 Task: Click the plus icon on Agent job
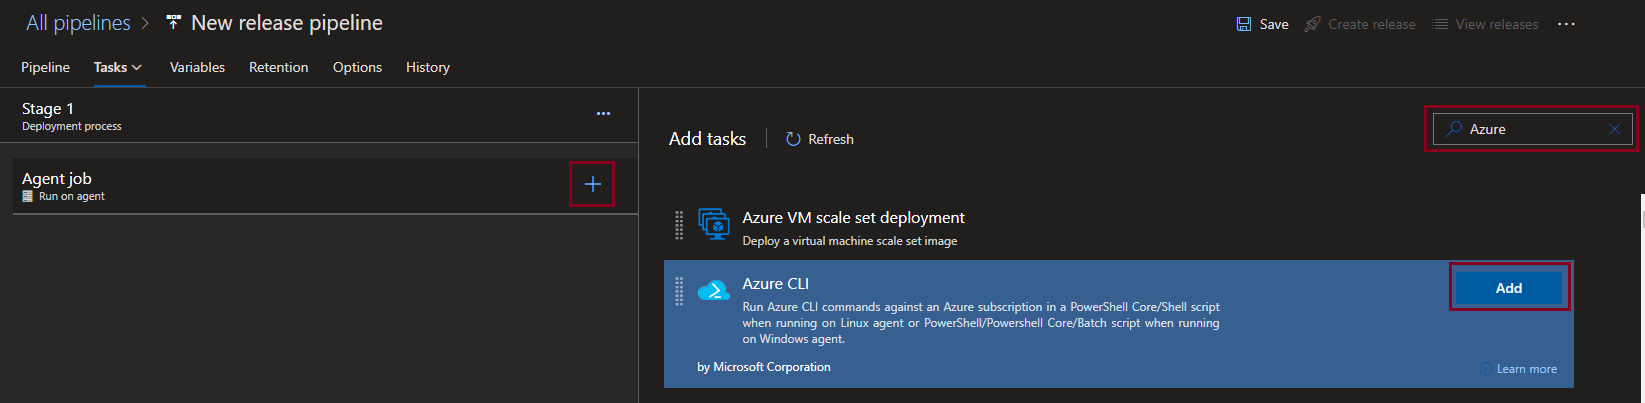tap(592, 185)
